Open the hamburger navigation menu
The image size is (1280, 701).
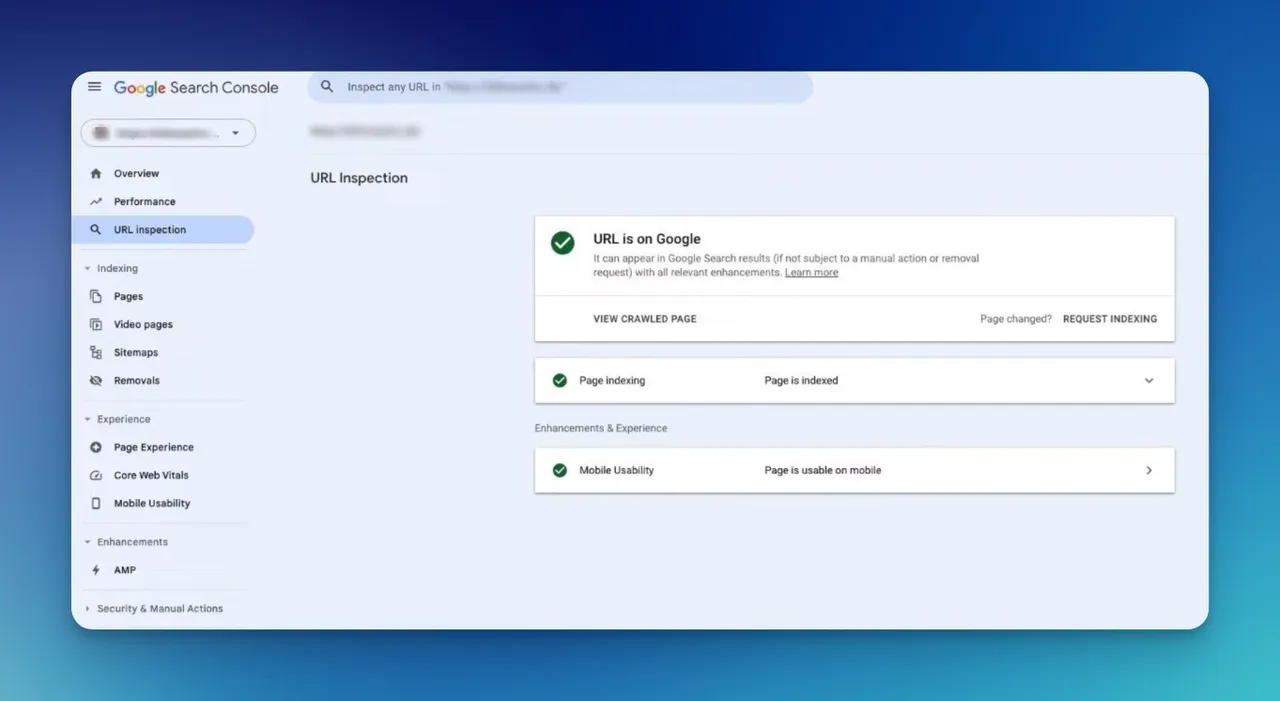point(94,87)
